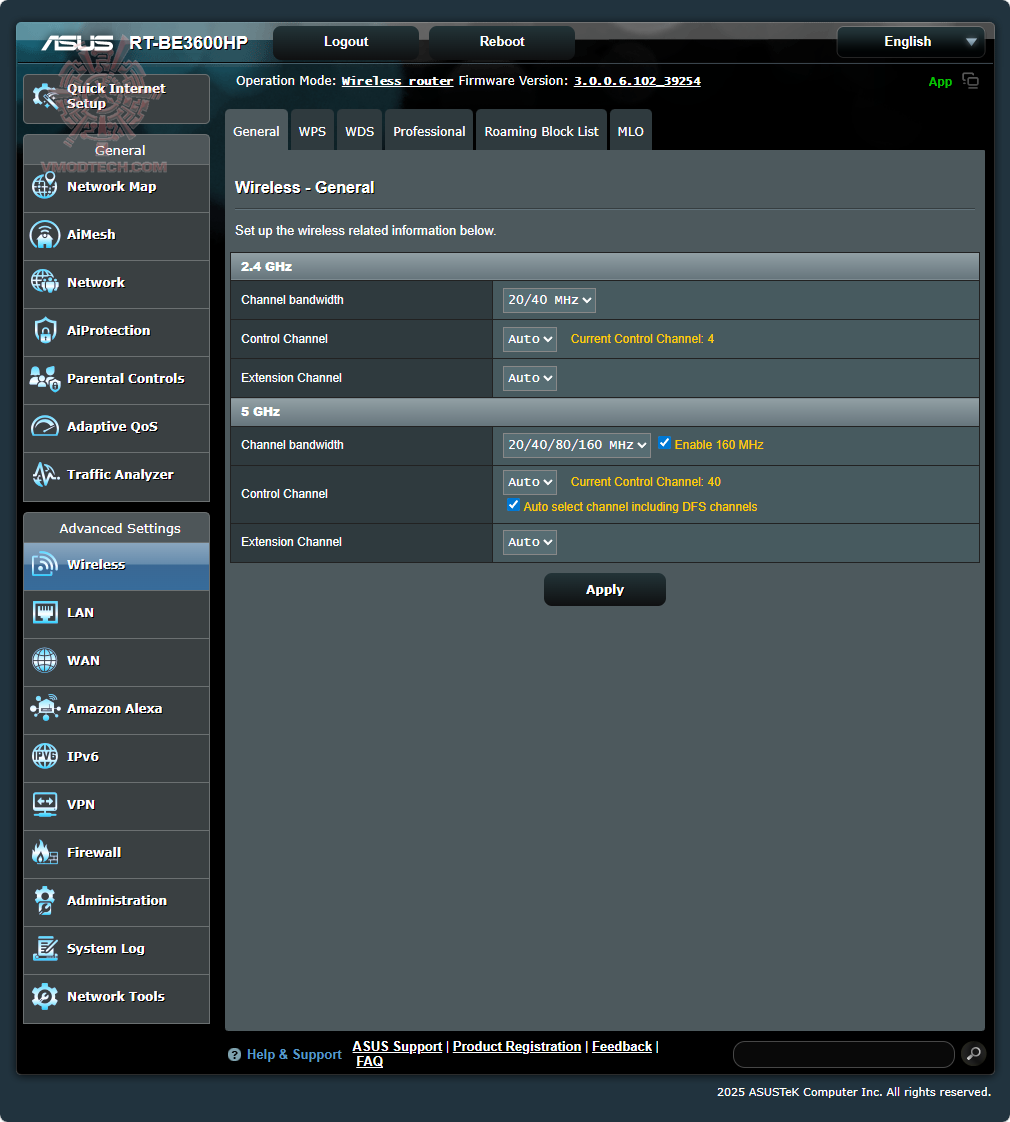
Task: Click the Network Map globe icon
Action: click(x=44, y=186)
